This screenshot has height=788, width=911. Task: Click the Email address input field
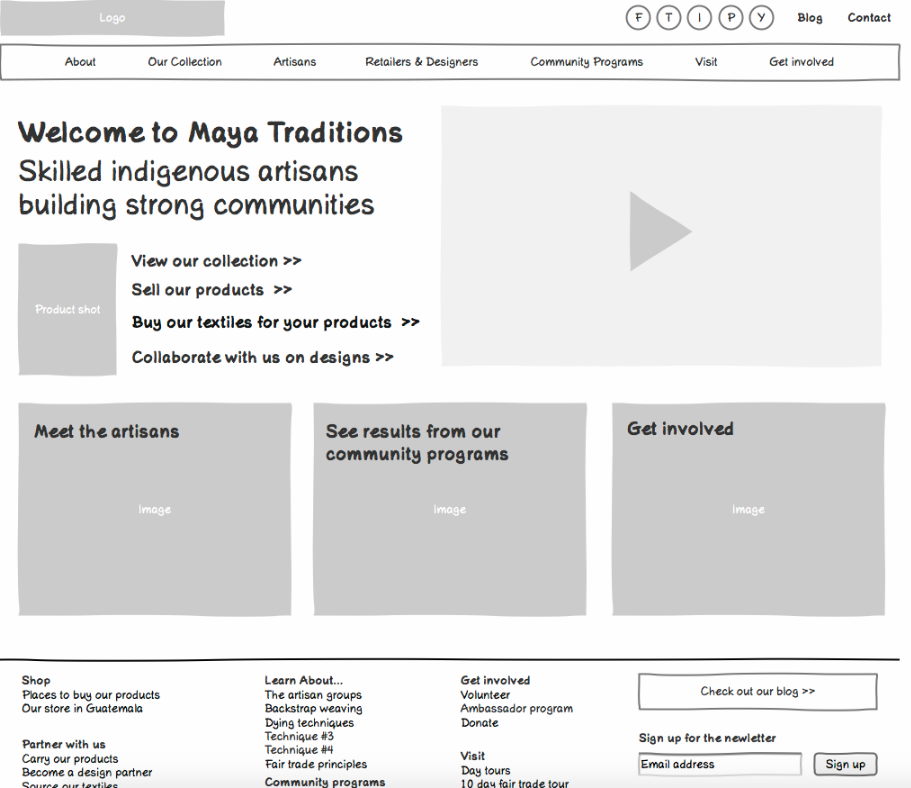(x=719, y=763)
